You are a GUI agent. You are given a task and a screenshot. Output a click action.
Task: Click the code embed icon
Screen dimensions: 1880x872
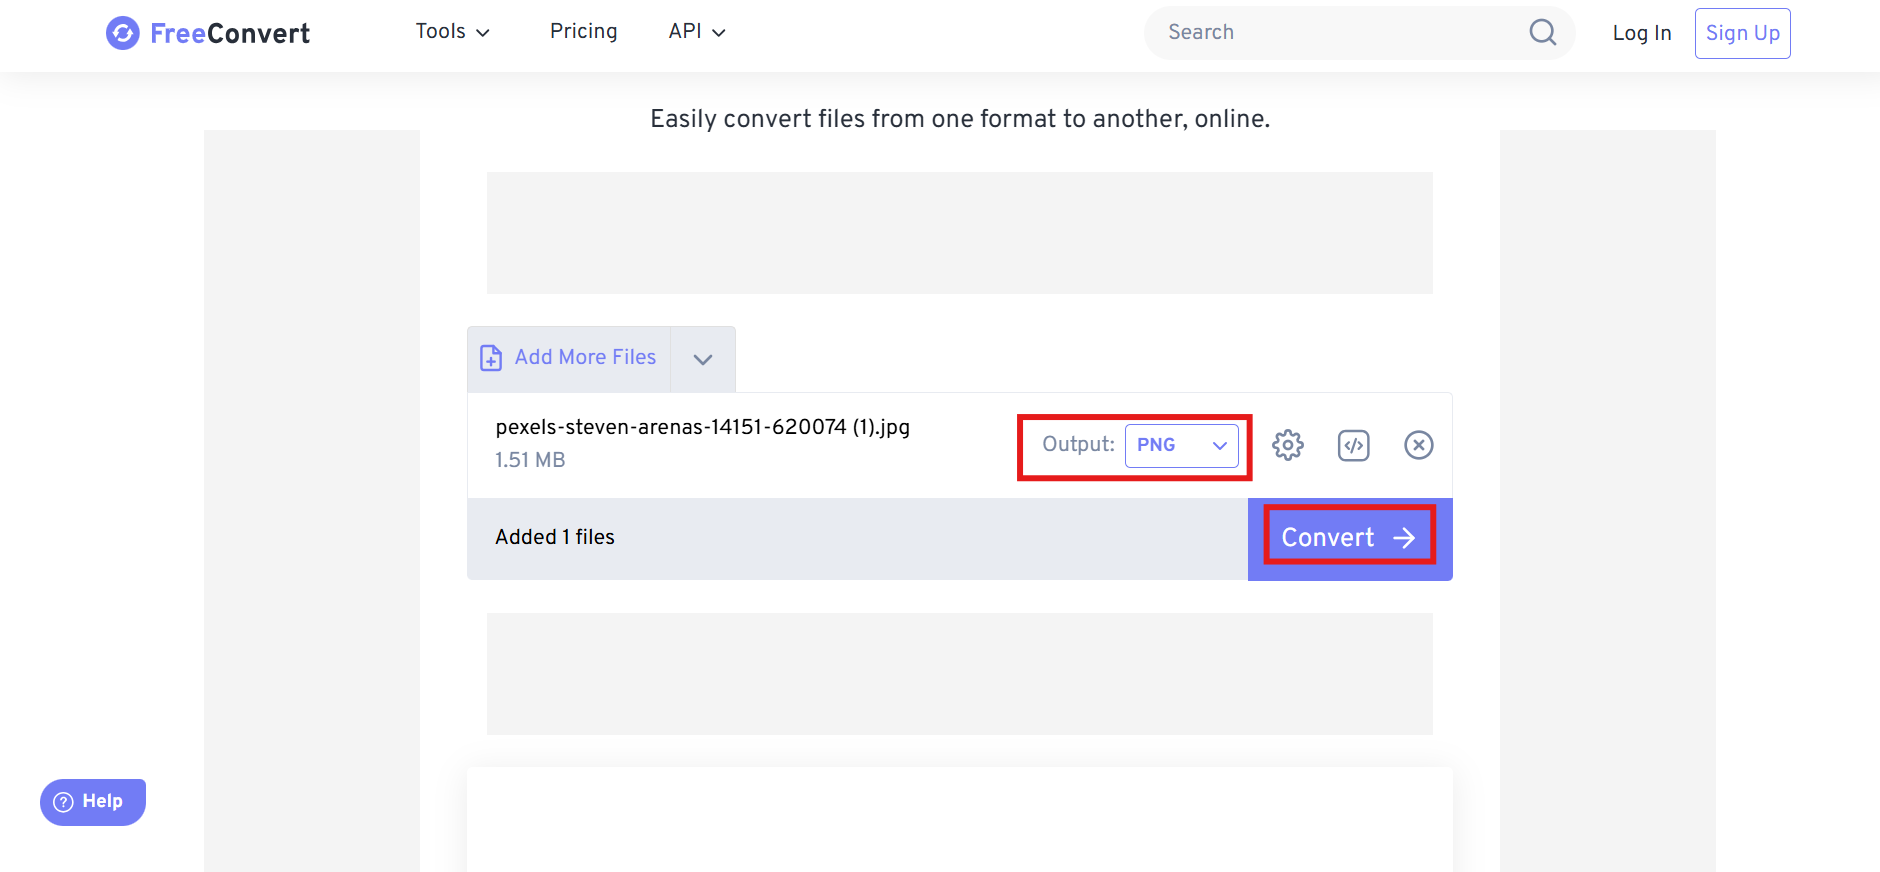[x=1353, y=445]
